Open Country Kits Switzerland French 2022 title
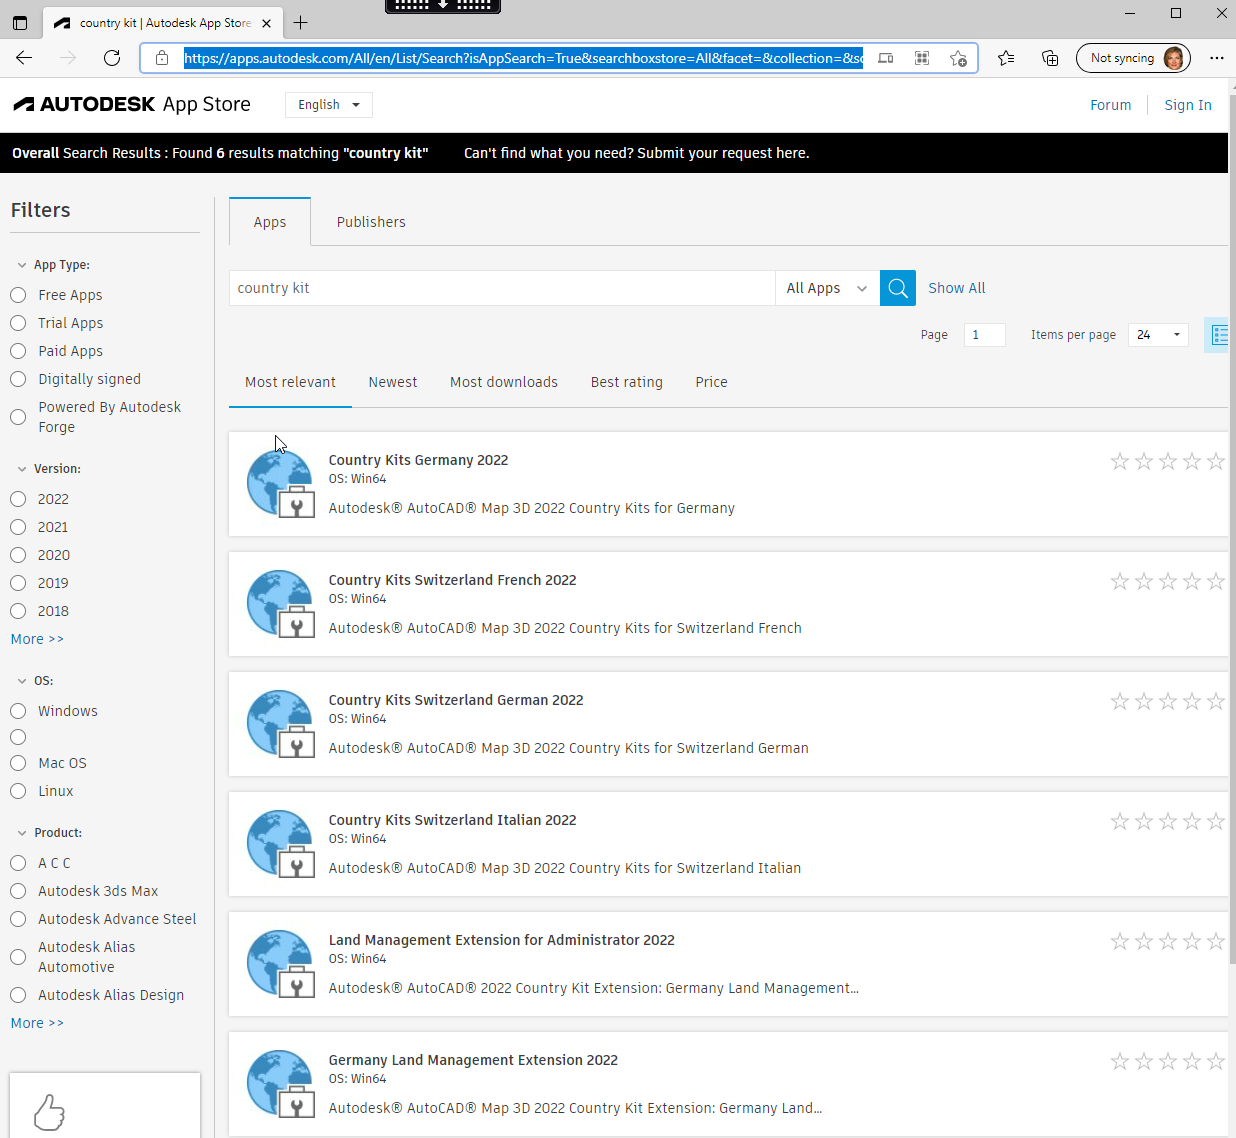1236x1138 pixels. pos(453,580)
